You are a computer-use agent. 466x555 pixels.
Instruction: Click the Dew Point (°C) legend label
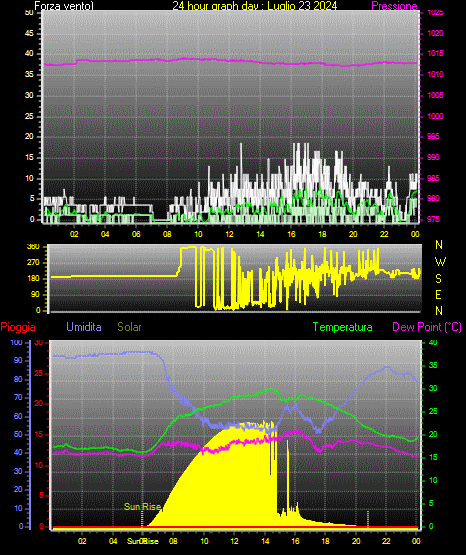427,327
